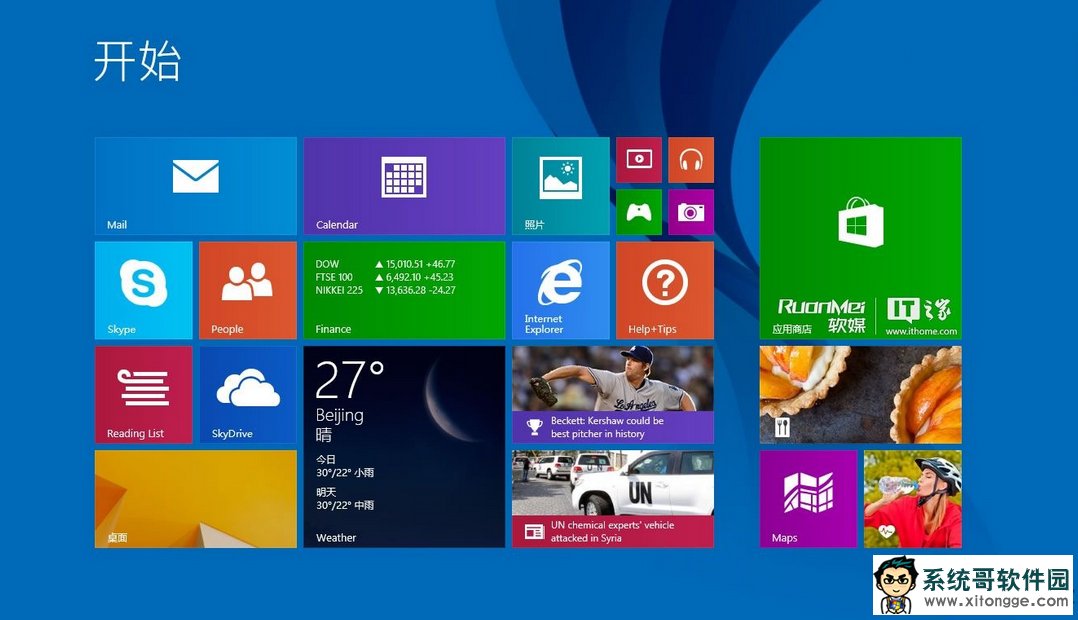Click the Help+Tips tile
This screenshot has height=620, width=1078.
(x=665, y=290)
